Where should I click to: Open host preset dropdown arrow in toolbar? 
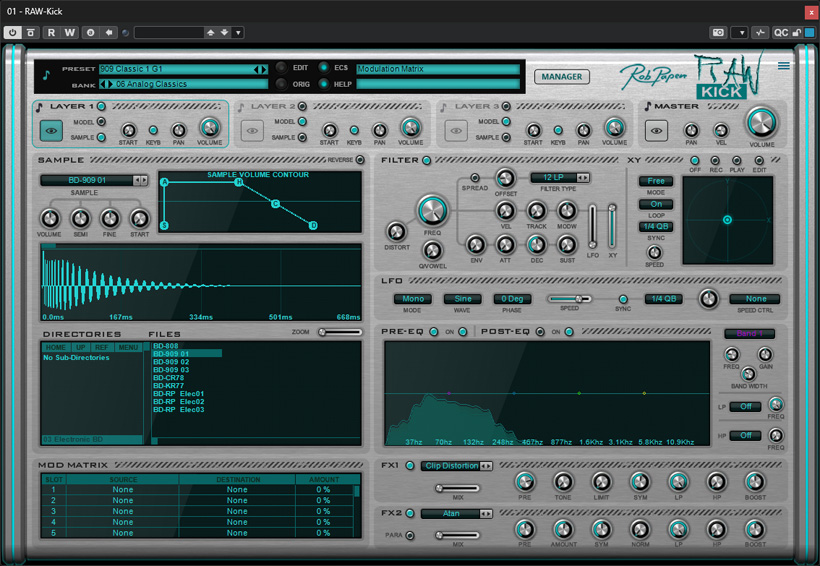(x=238, y=32)
